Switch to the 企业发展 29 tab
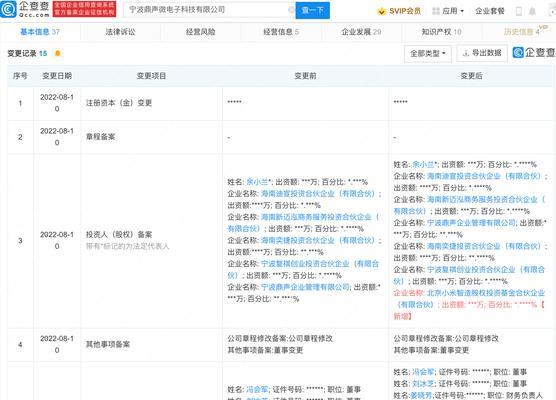The height and width of the screenshot is (400, 556). point(361,32)
